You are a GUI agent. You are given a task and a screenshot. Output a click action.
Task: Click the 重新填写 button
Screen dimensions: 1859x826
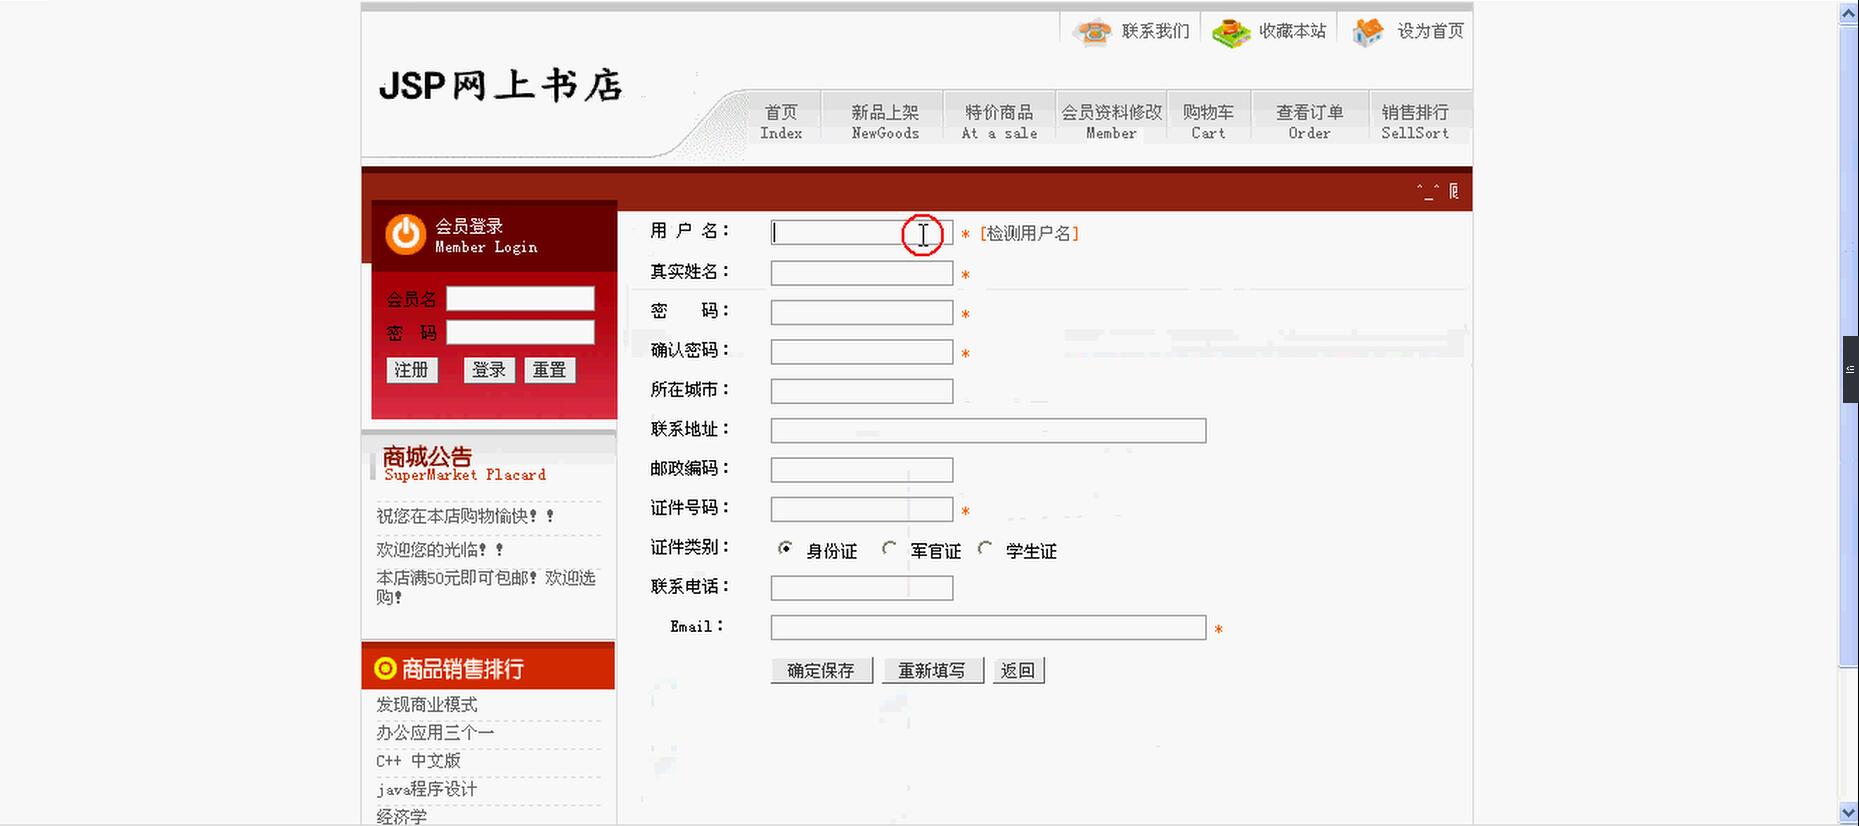[x=932, y=671]
